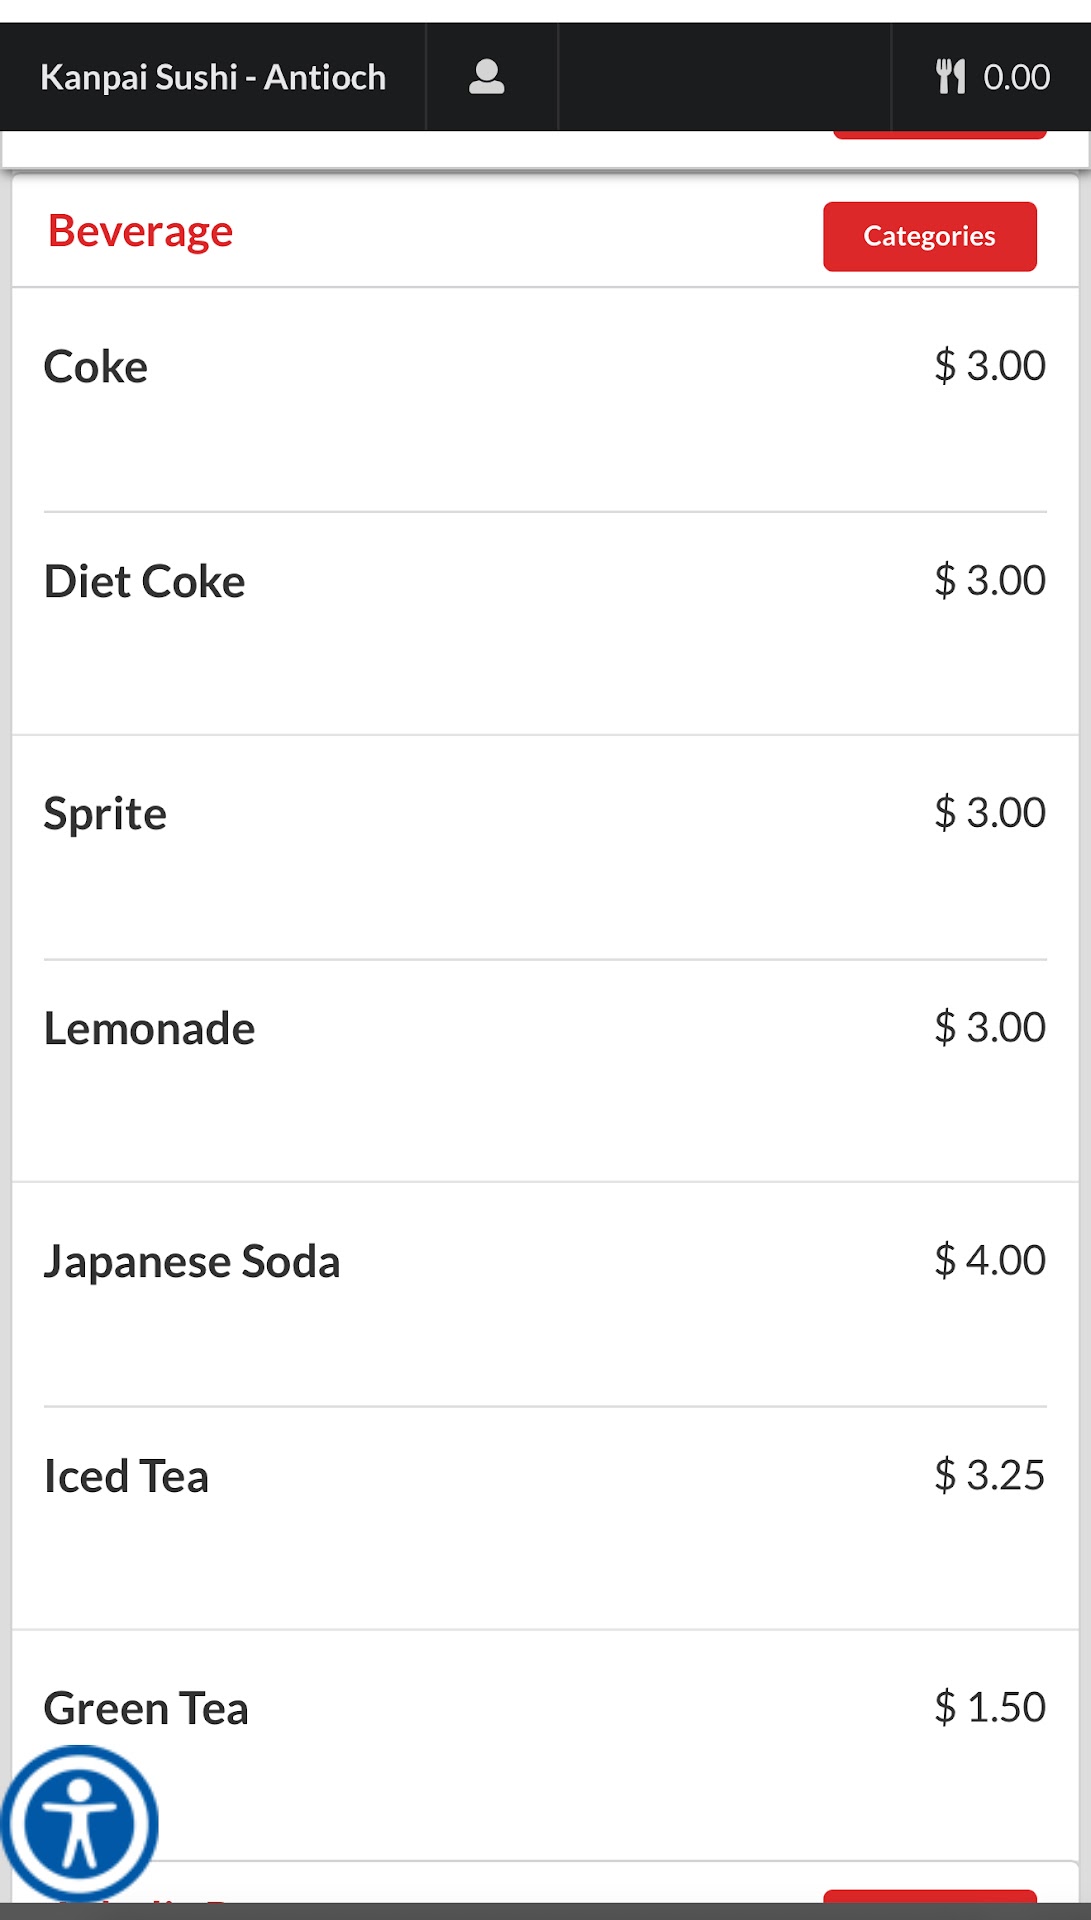This screenshot has width=1091, height=1920.
Task: Click the $4.00 Japanese Soda price
Action: tap(989, 1260)
